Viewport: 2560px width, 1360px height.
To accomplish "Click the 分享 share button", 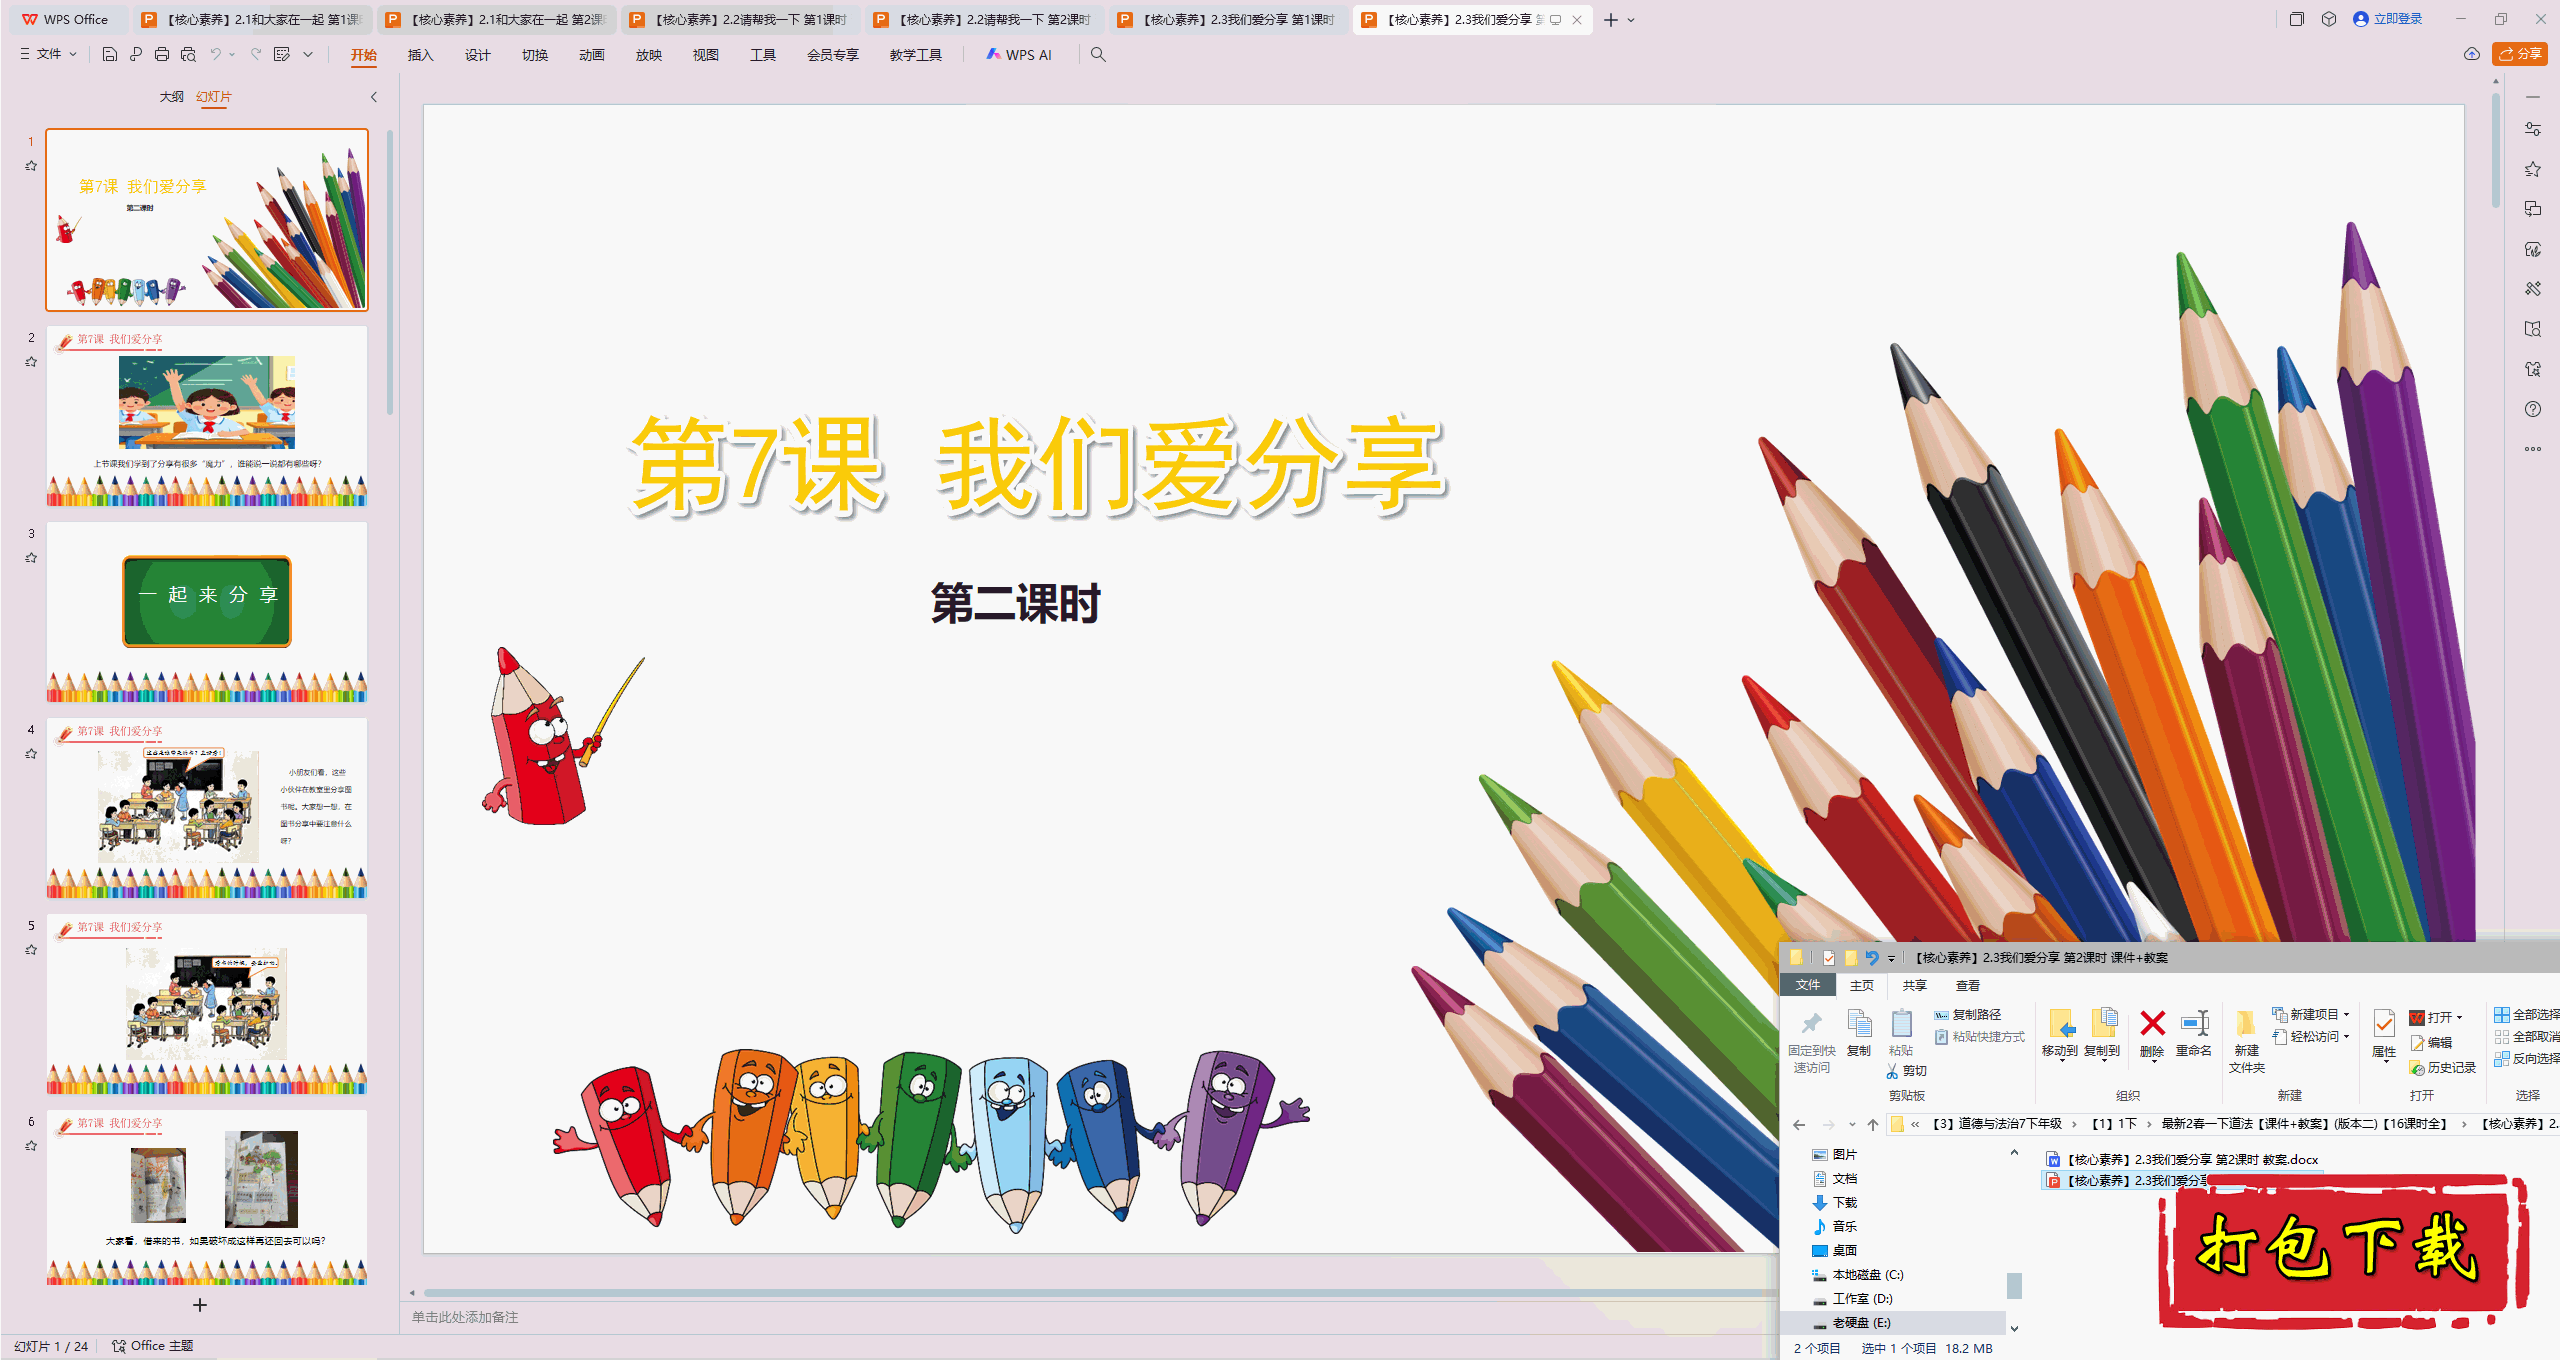I will (x=2520, y=54).
